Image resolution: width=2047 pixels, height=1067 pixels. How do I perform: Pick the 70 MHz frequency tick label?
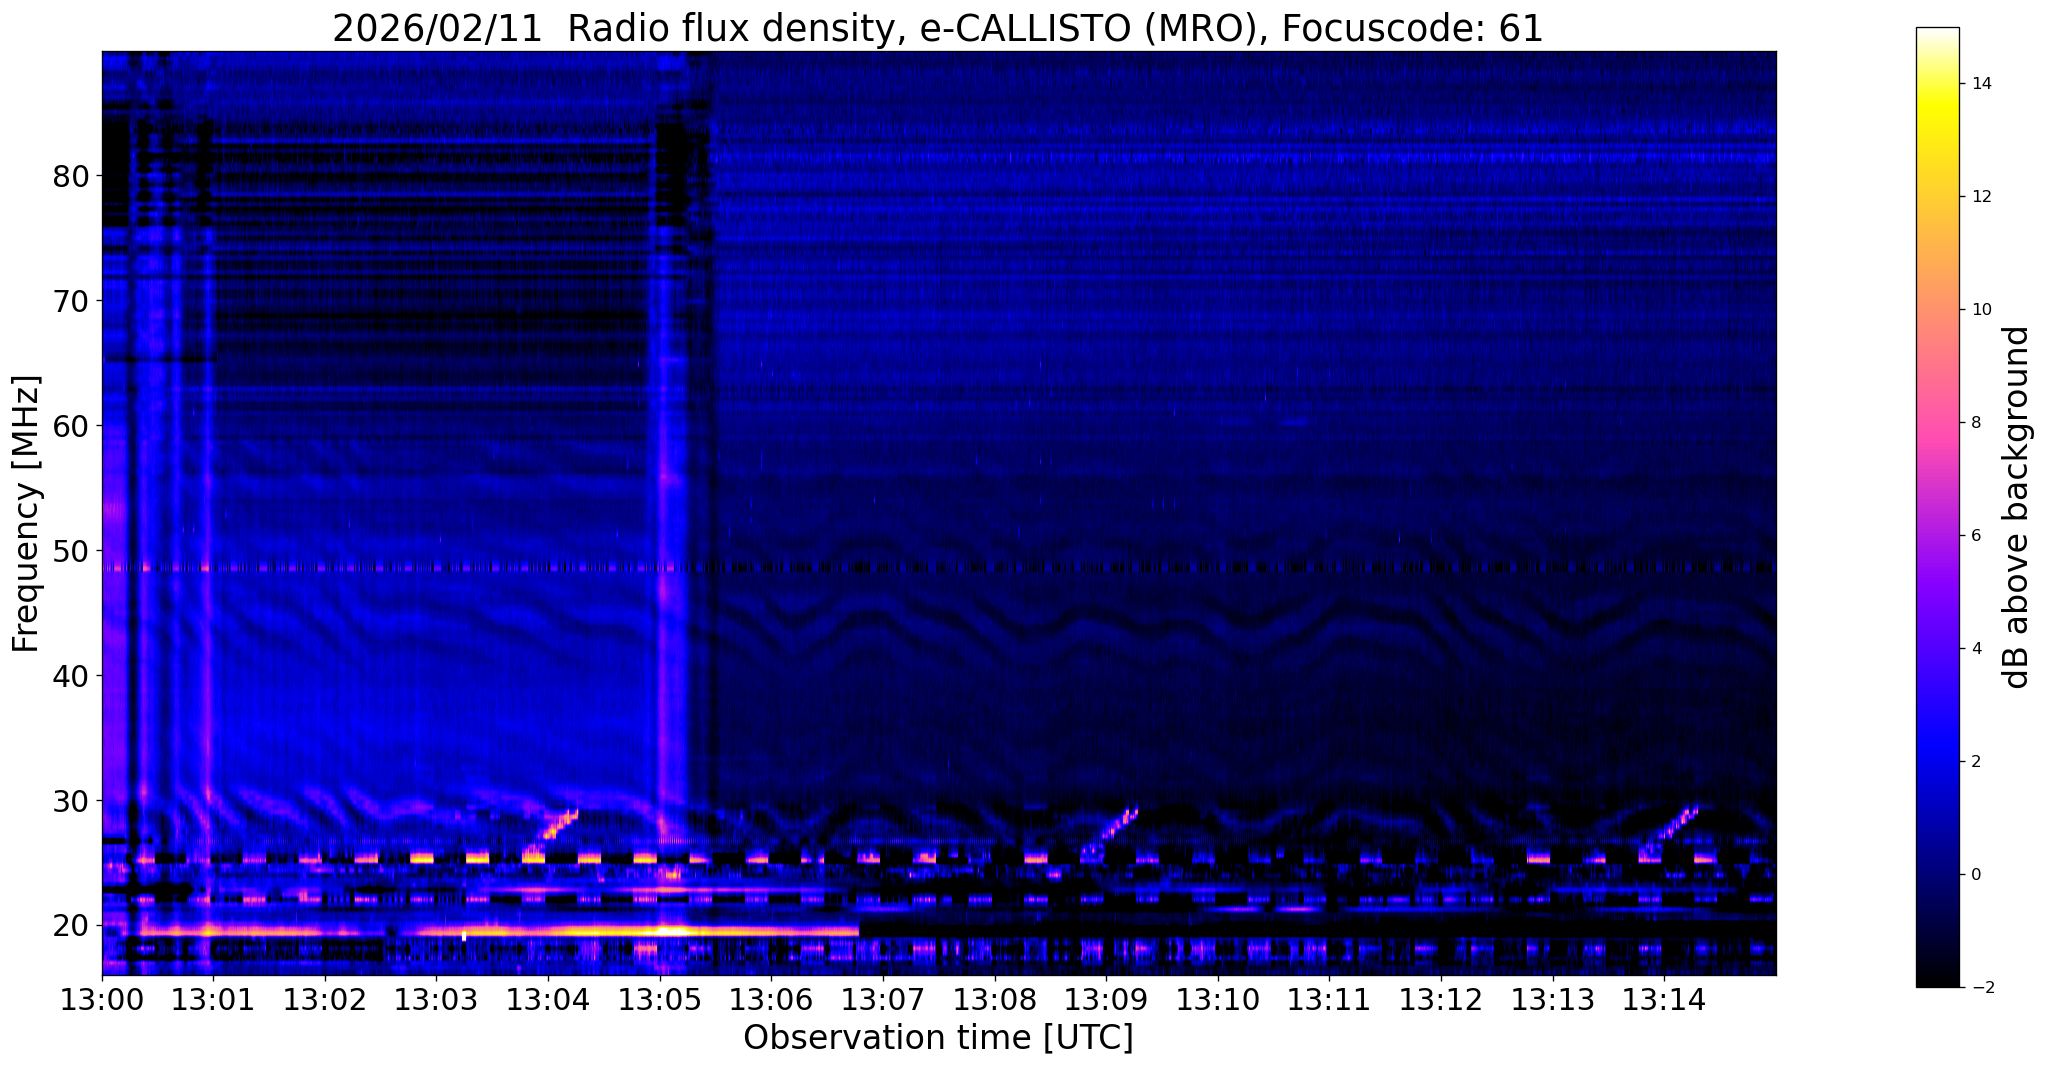coord(71,301)
